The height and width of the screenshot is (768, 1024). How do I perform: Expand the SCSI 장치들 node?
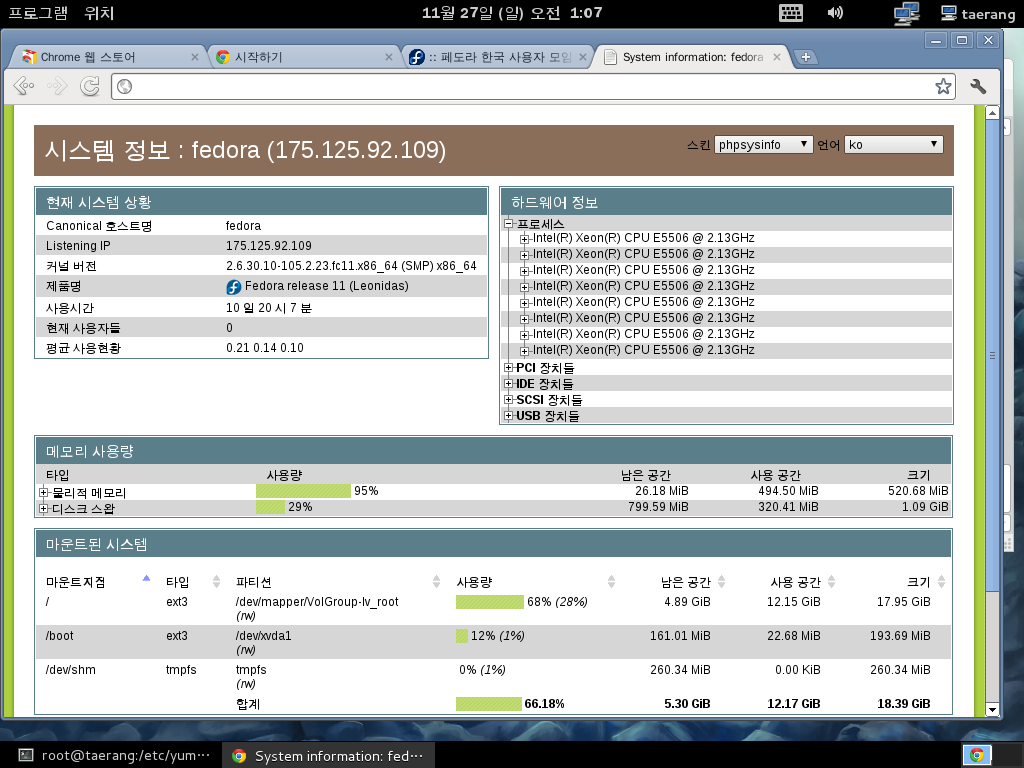point(509,400)
